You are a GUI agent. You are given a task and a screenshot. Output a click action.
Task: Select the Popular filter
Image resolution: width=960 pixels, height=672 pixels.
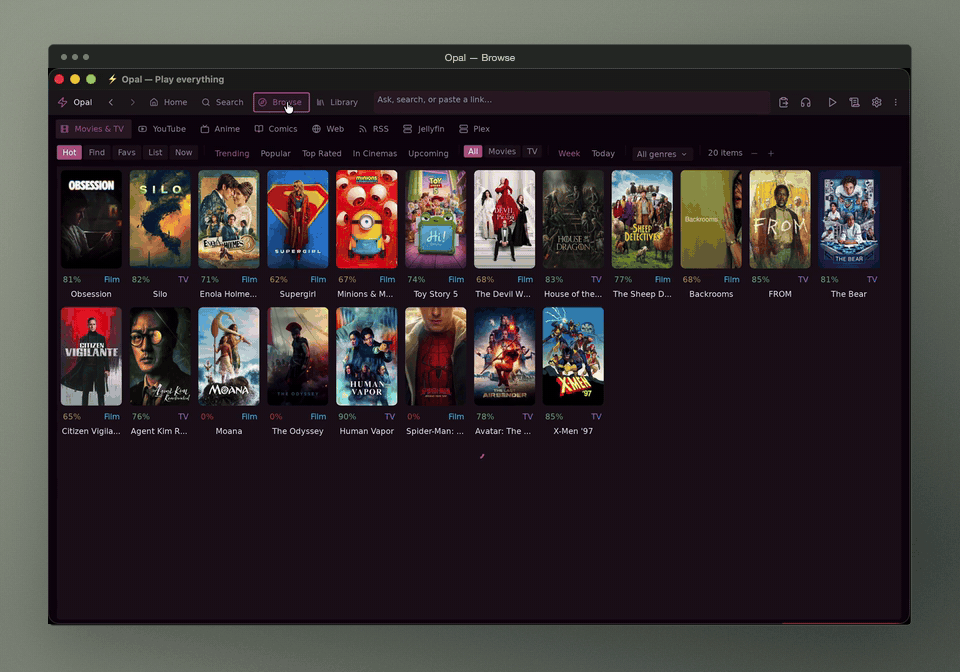point(276,154)
